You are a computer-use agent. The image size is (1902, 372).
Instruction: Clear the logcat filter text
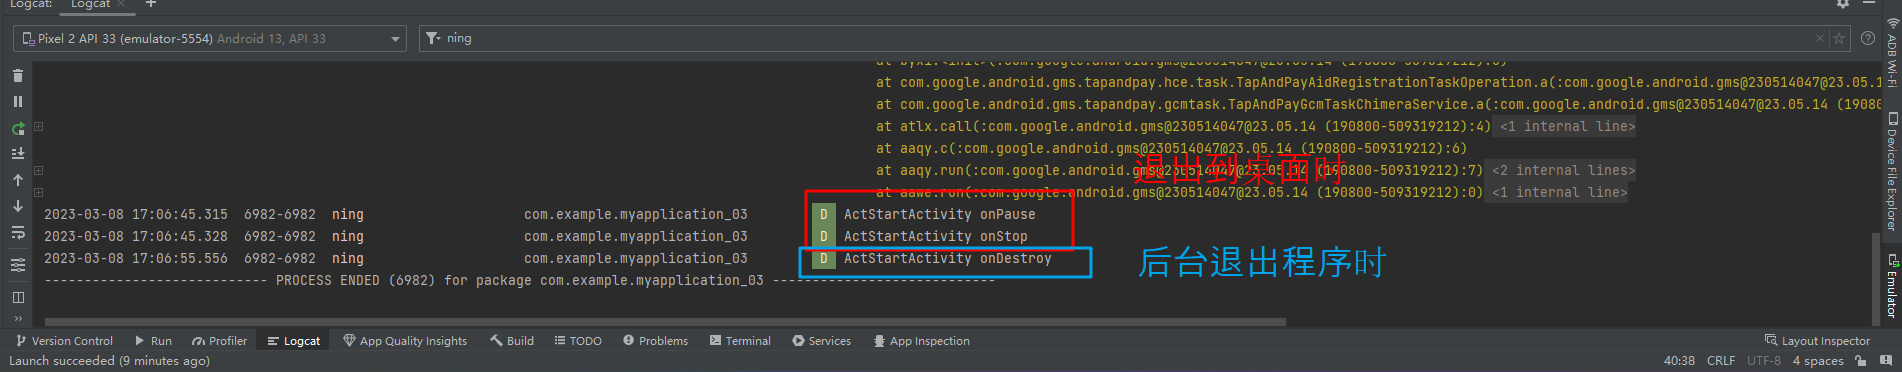[x=1820, y=38]
